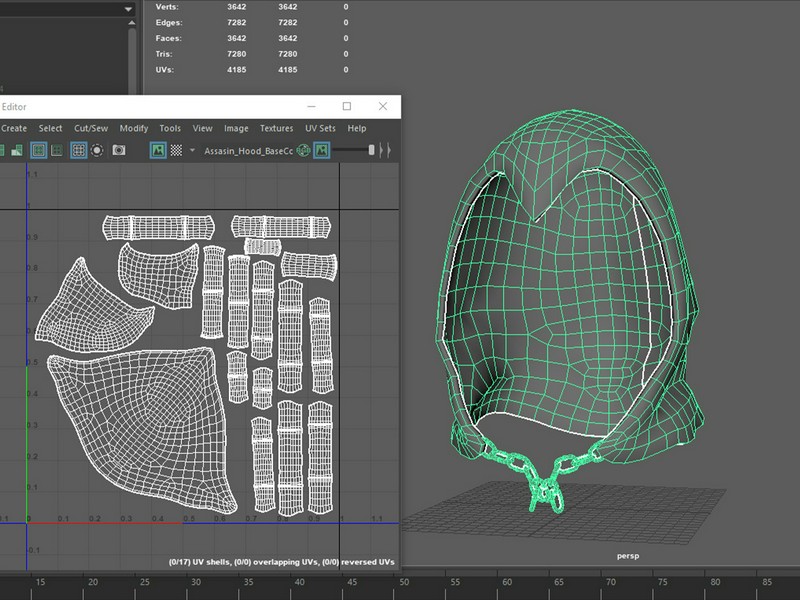Click the Assasin_Hood_BaseCc texture name

[248, 151]
